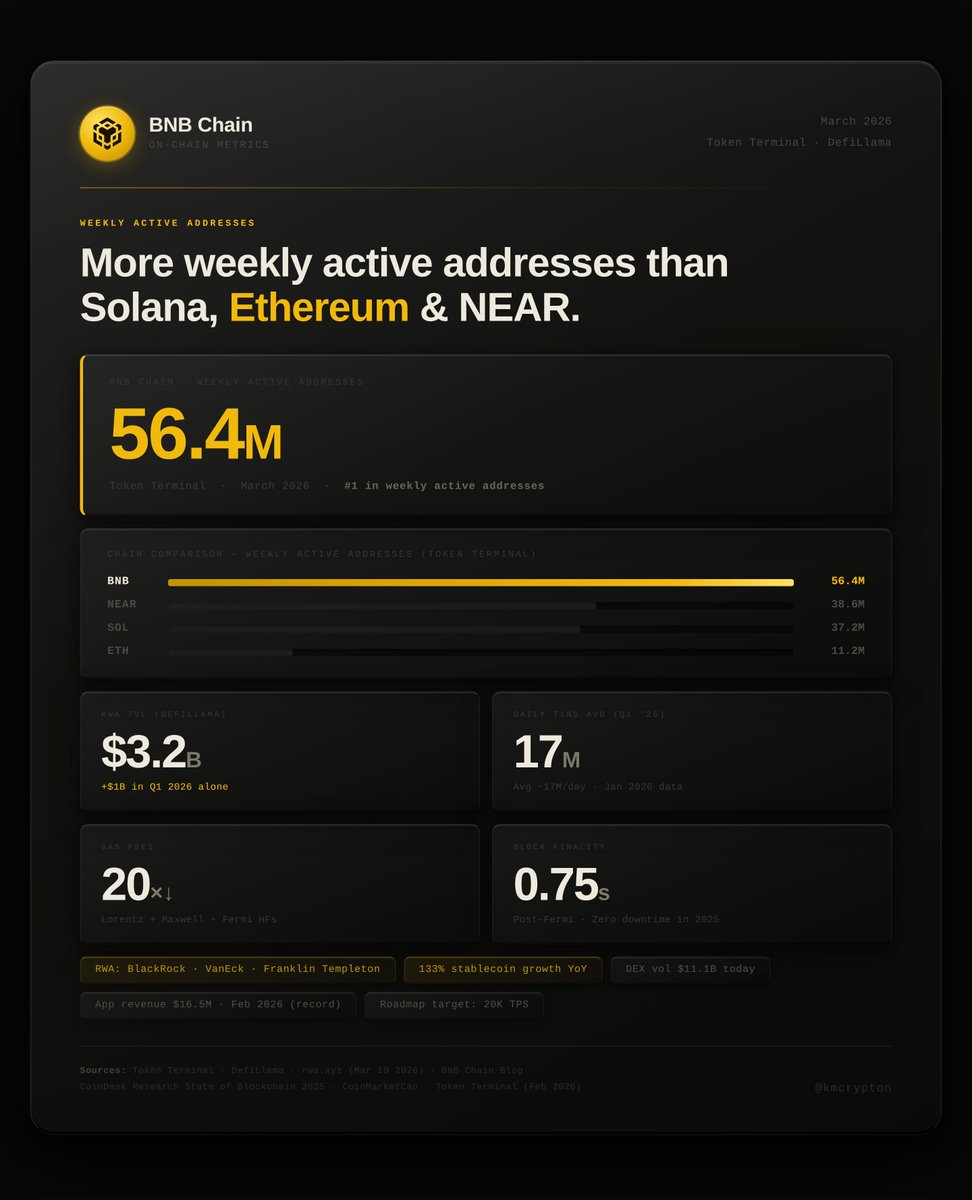This screenshot has width=972, height=1200.
Task: Click the "133% stablecoin growth YoY" tag
Action: pos(503,969)
